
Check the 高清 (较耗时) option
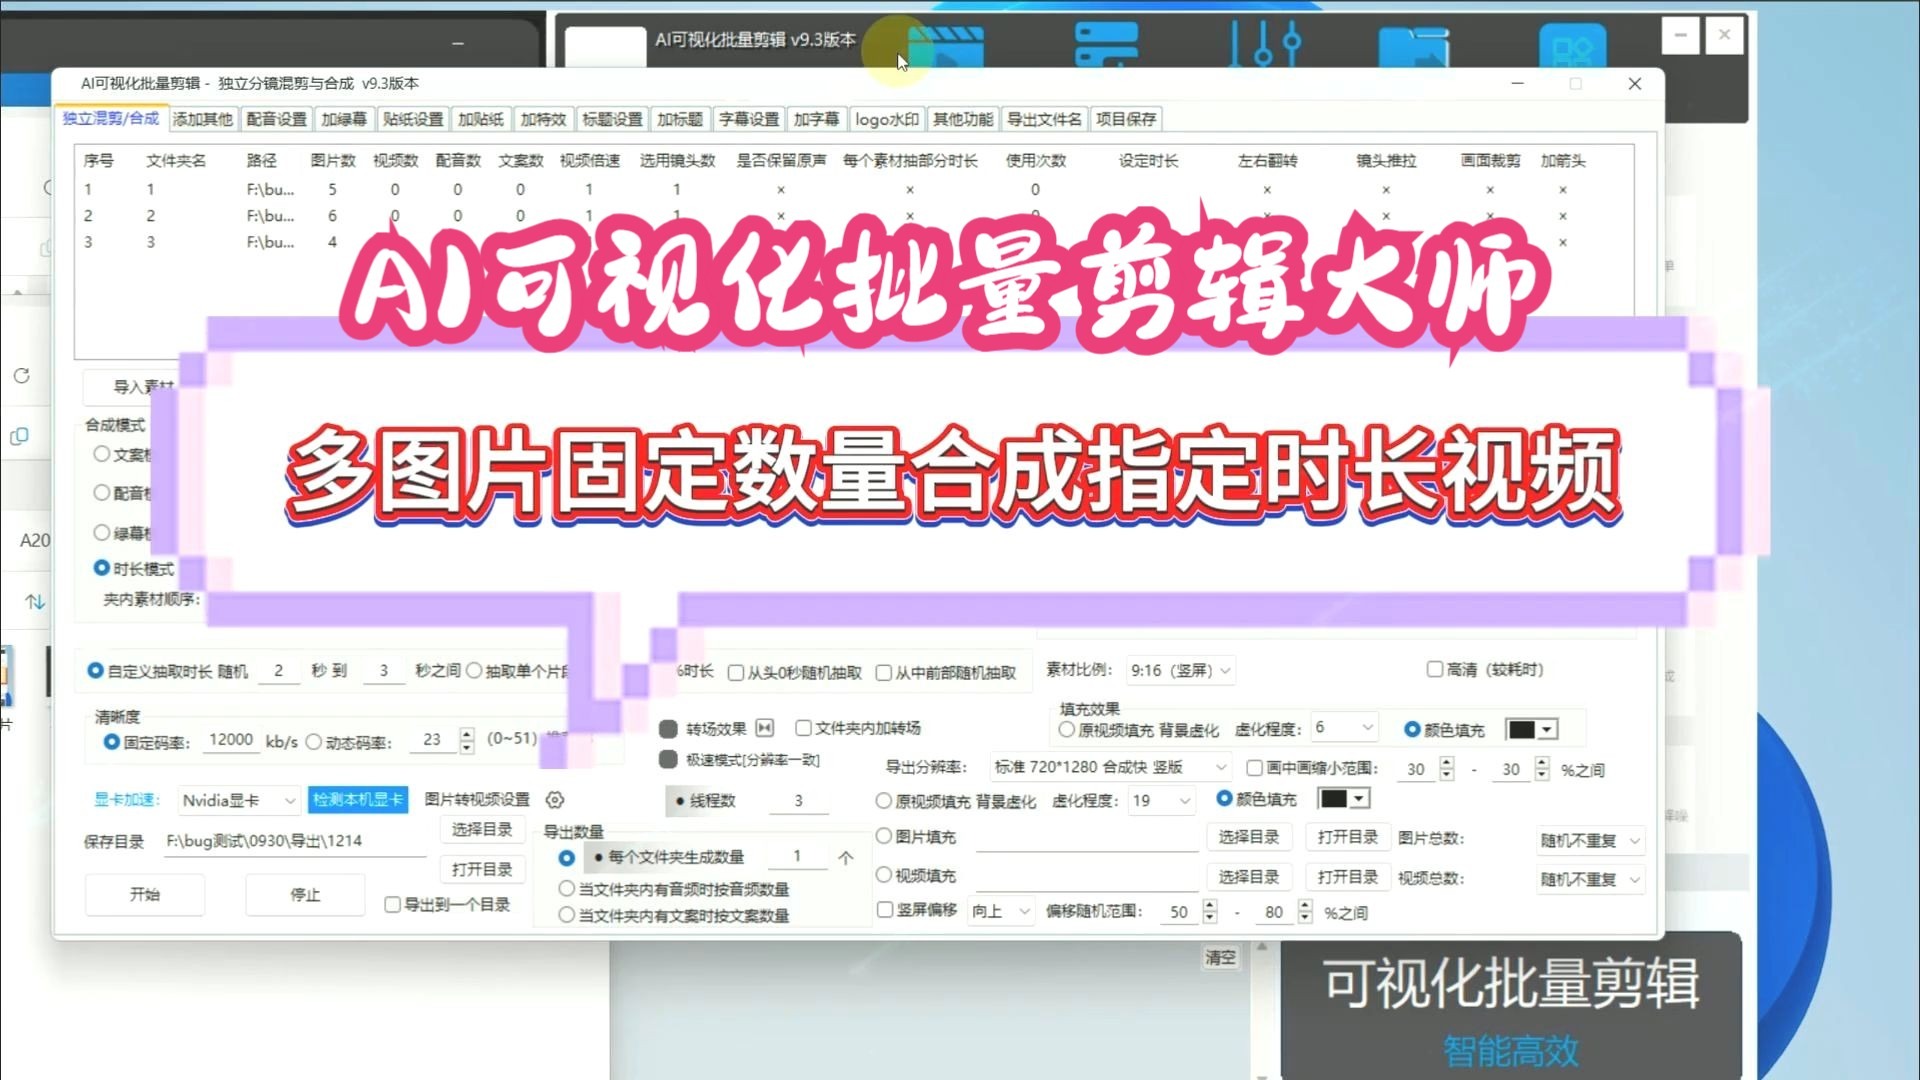click(x=1435, y=669)
